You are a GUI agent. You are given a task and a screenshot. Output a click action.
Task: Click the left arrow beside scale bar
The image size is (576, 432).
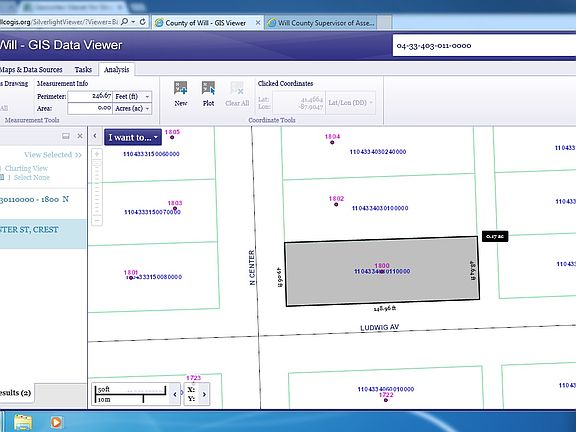pos(175,394)
